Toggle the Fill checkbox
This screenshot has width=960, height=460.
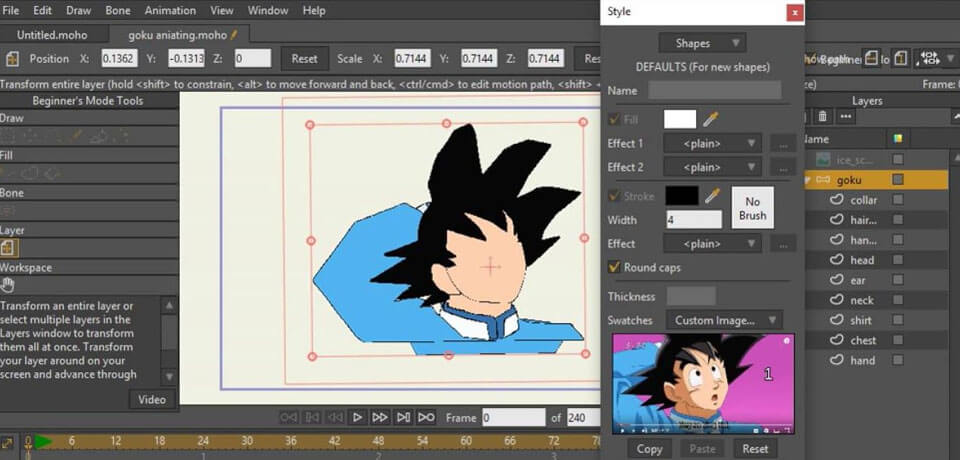(613, 119)
